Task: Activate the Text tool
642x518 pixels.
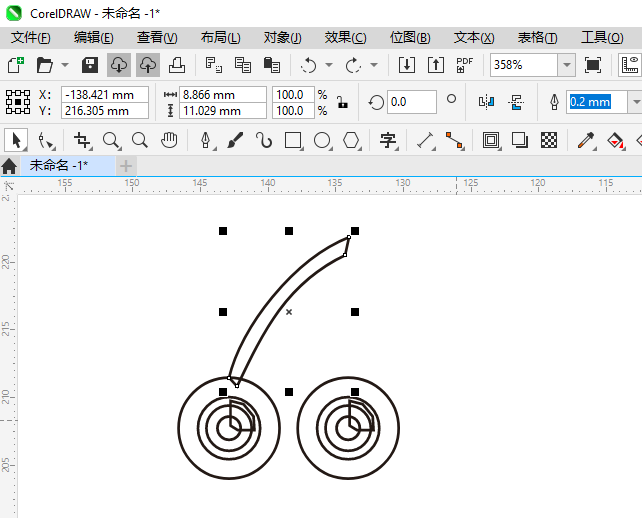Action: click(387, 140)
